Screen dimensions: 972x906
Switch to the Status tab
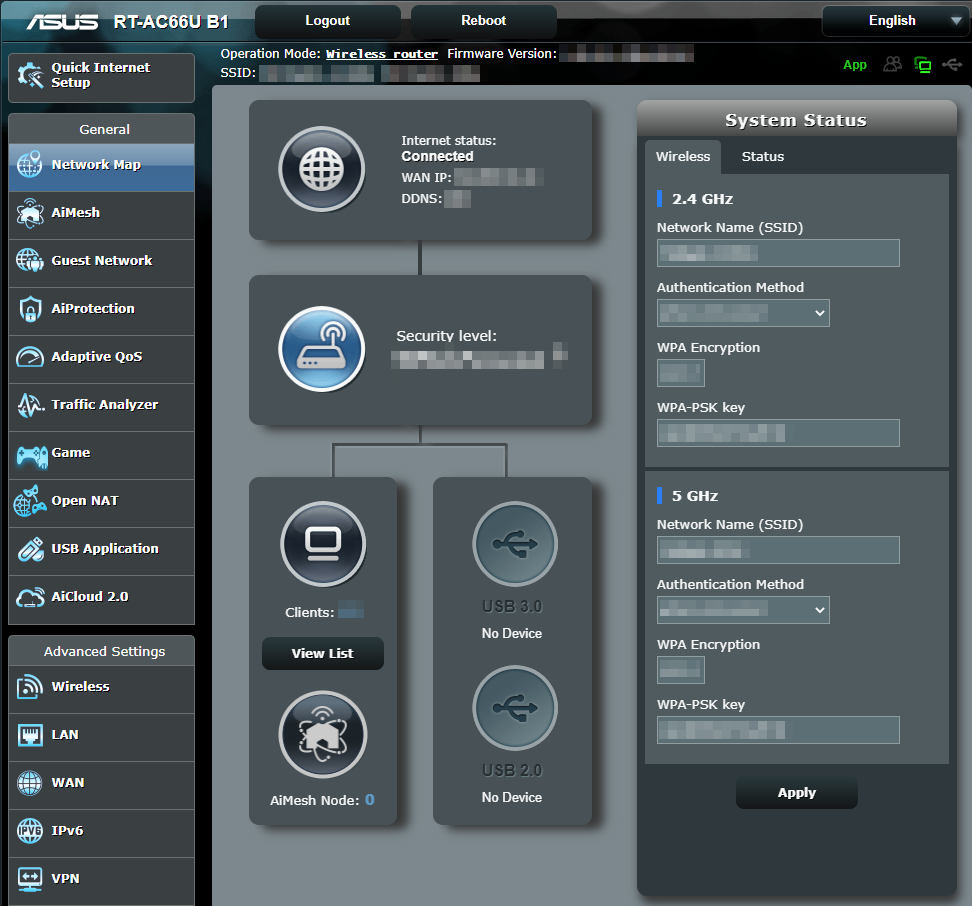coord(763,157)
